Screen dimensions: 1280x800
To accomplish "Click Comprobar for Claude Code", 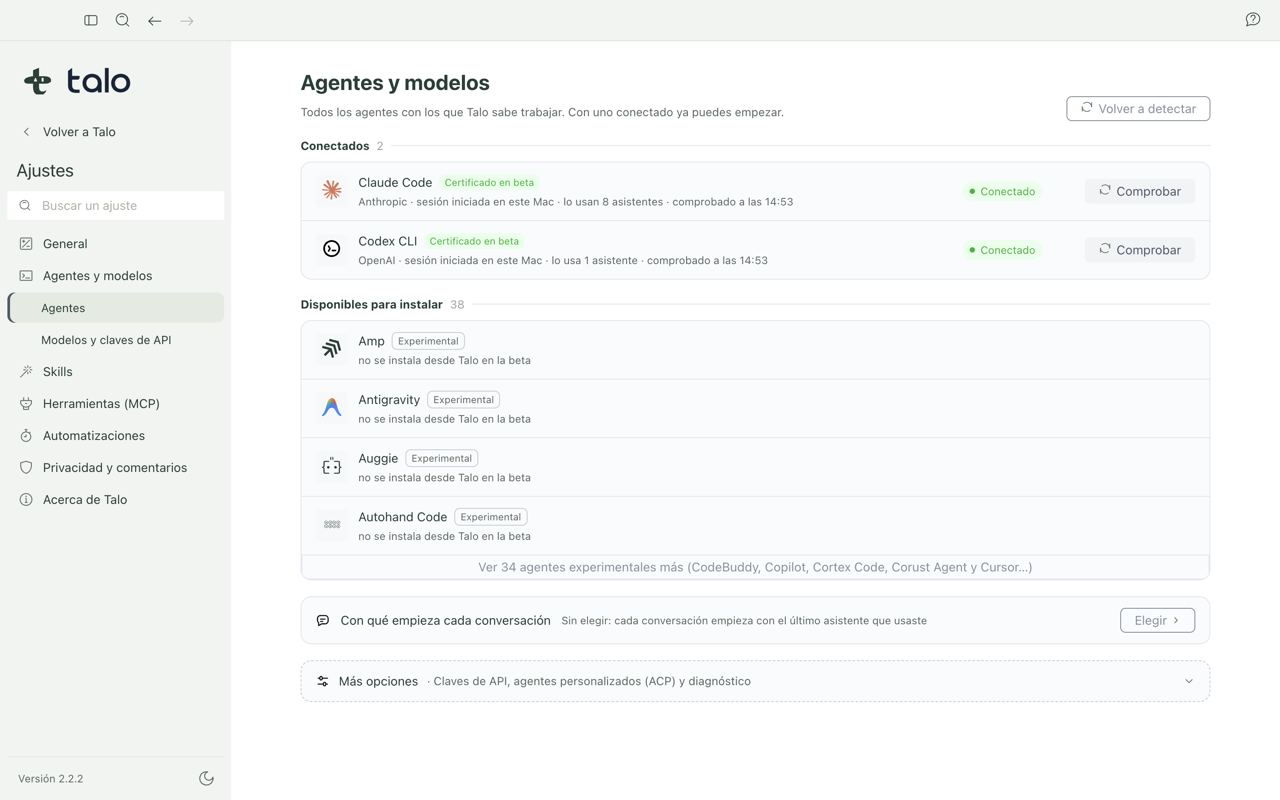I will coord(1140,191).
